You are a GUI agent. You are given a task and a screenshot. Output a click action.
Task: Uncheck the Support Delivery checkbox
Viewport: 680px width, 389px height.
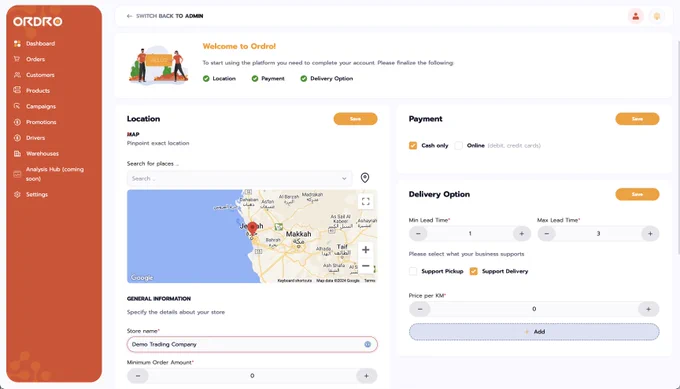tap(474, 271)
